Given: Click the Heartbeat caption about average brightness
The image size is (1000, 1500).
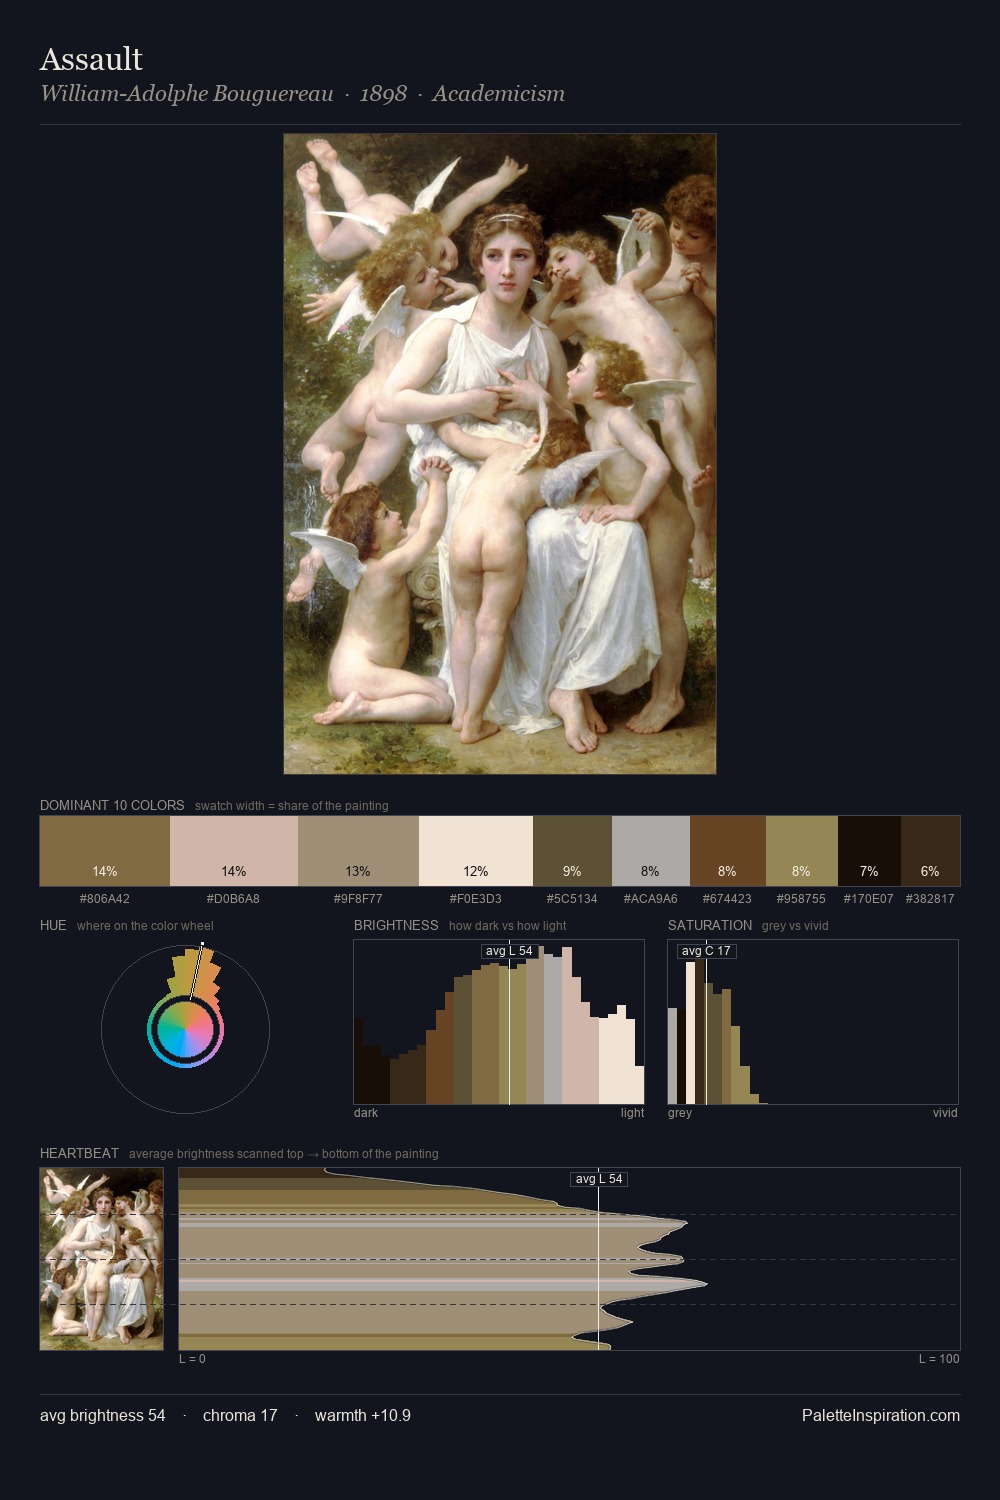Looking at the screenshot, I should point(284,1154).
